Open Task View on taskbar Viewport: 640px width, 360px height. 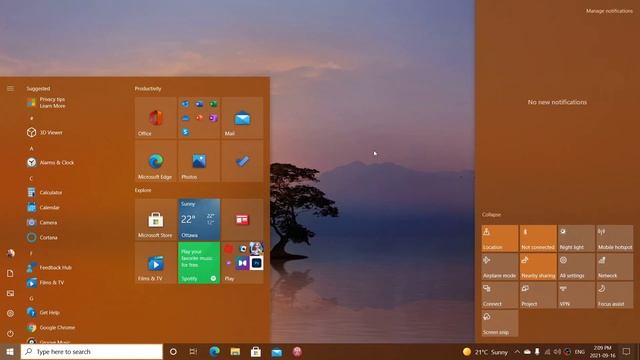(193, 352)
